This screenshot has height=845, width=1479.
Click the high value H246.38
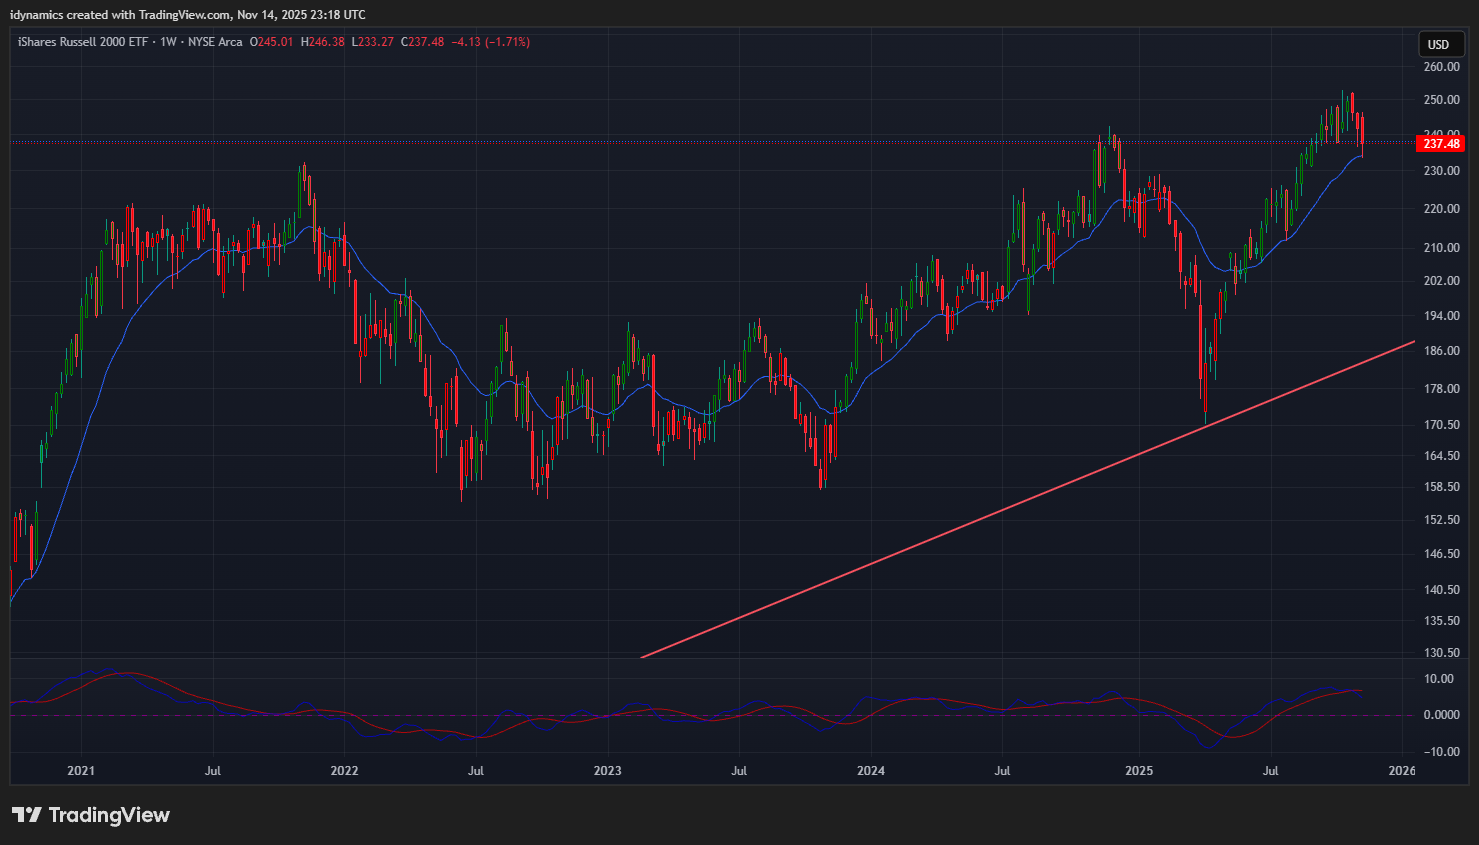coord(323,42)
